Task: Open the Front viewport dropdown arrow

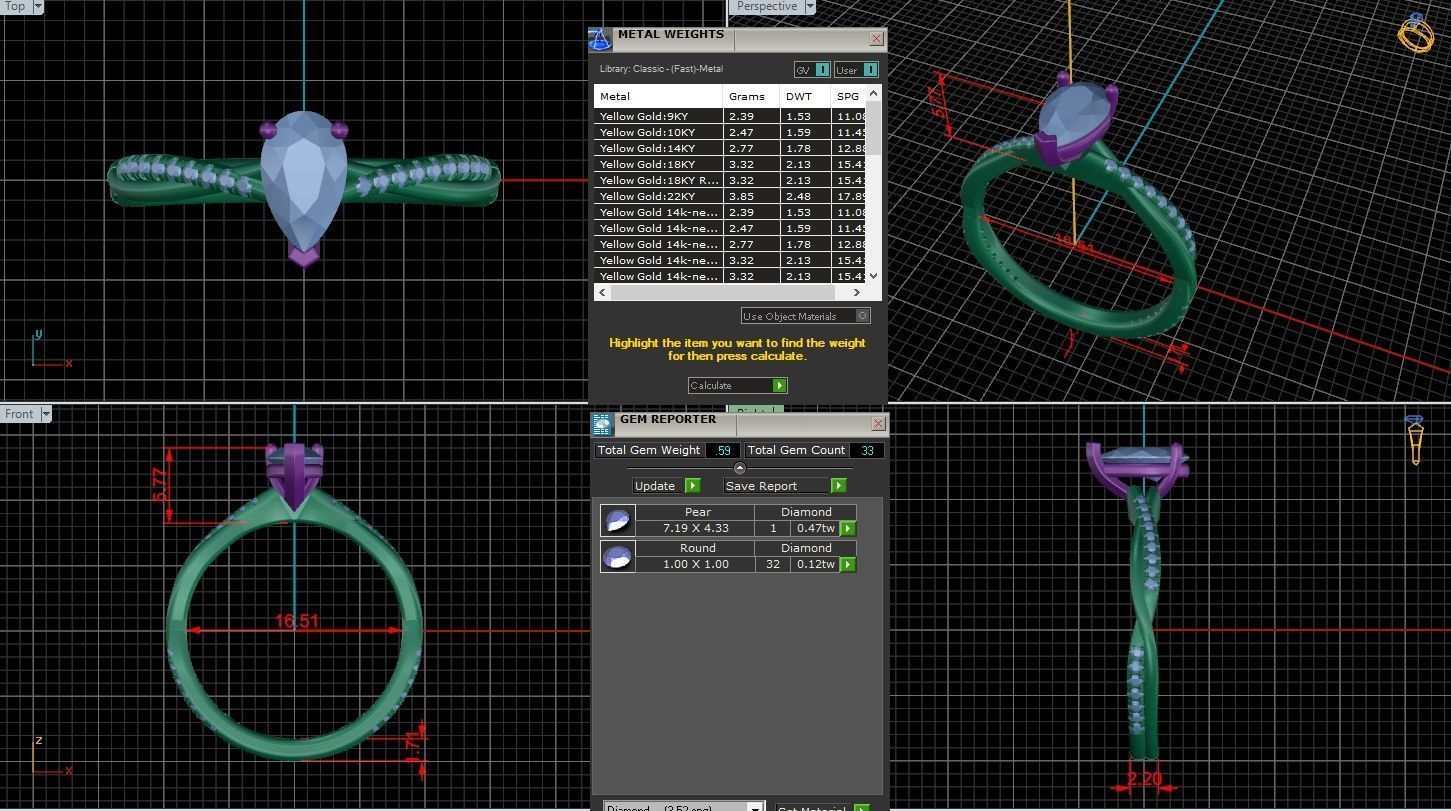Action: click(x=46, y=413)
